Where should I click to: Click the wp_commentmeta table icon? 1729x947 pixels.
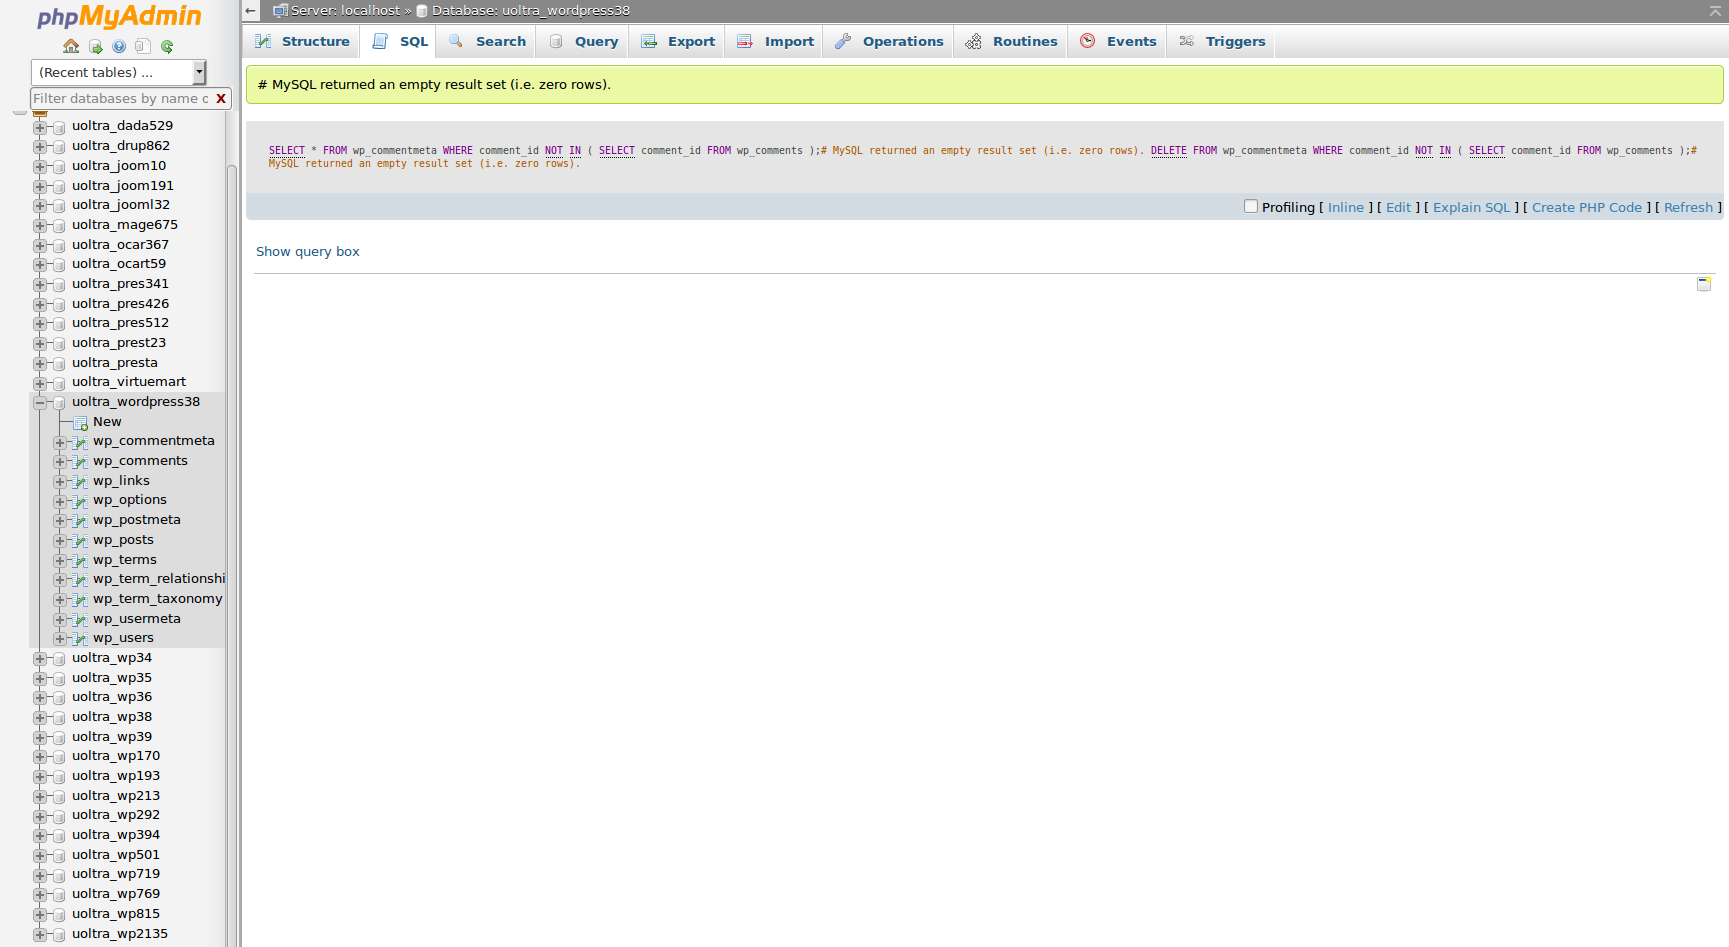pos(81,442)
